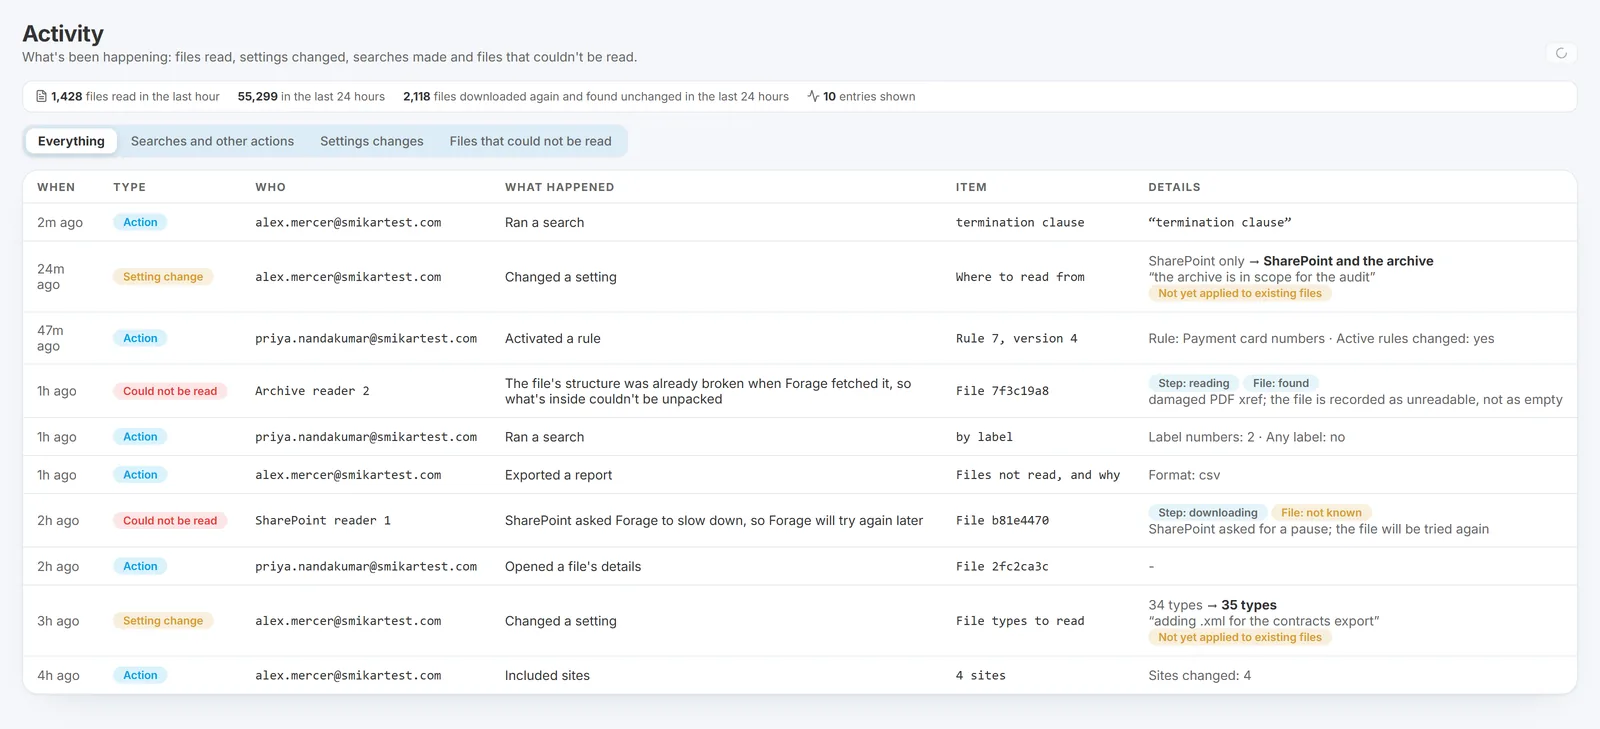Click the Exported a report entry
The width and height of the screenshot is (1600, 729).
[558, 475]
